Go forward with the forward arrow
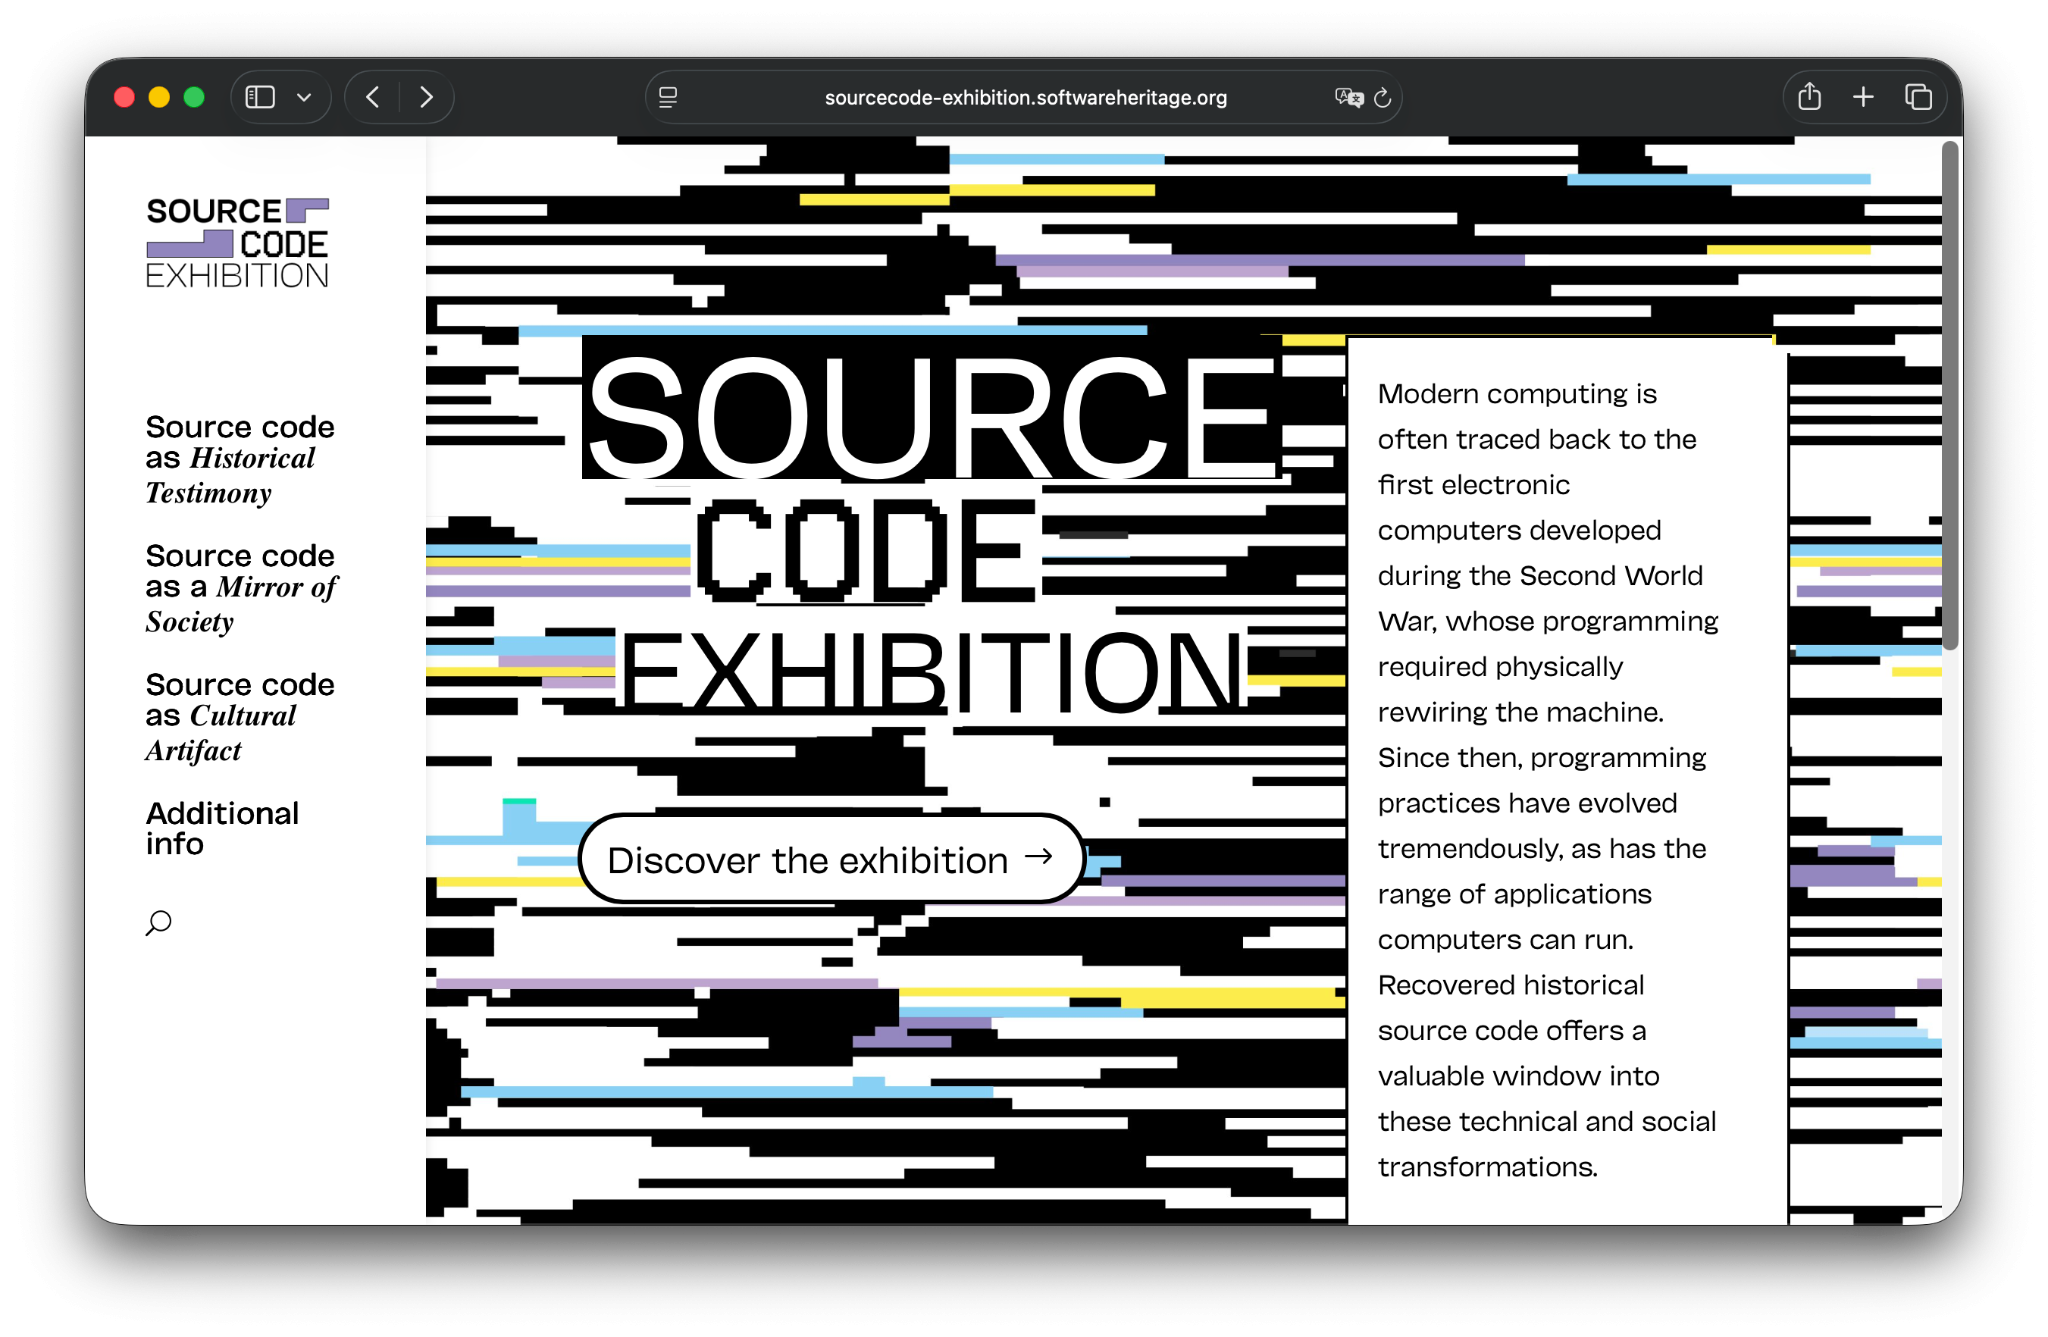This screenshot has height=1337, width=2048. click(426, 97)
